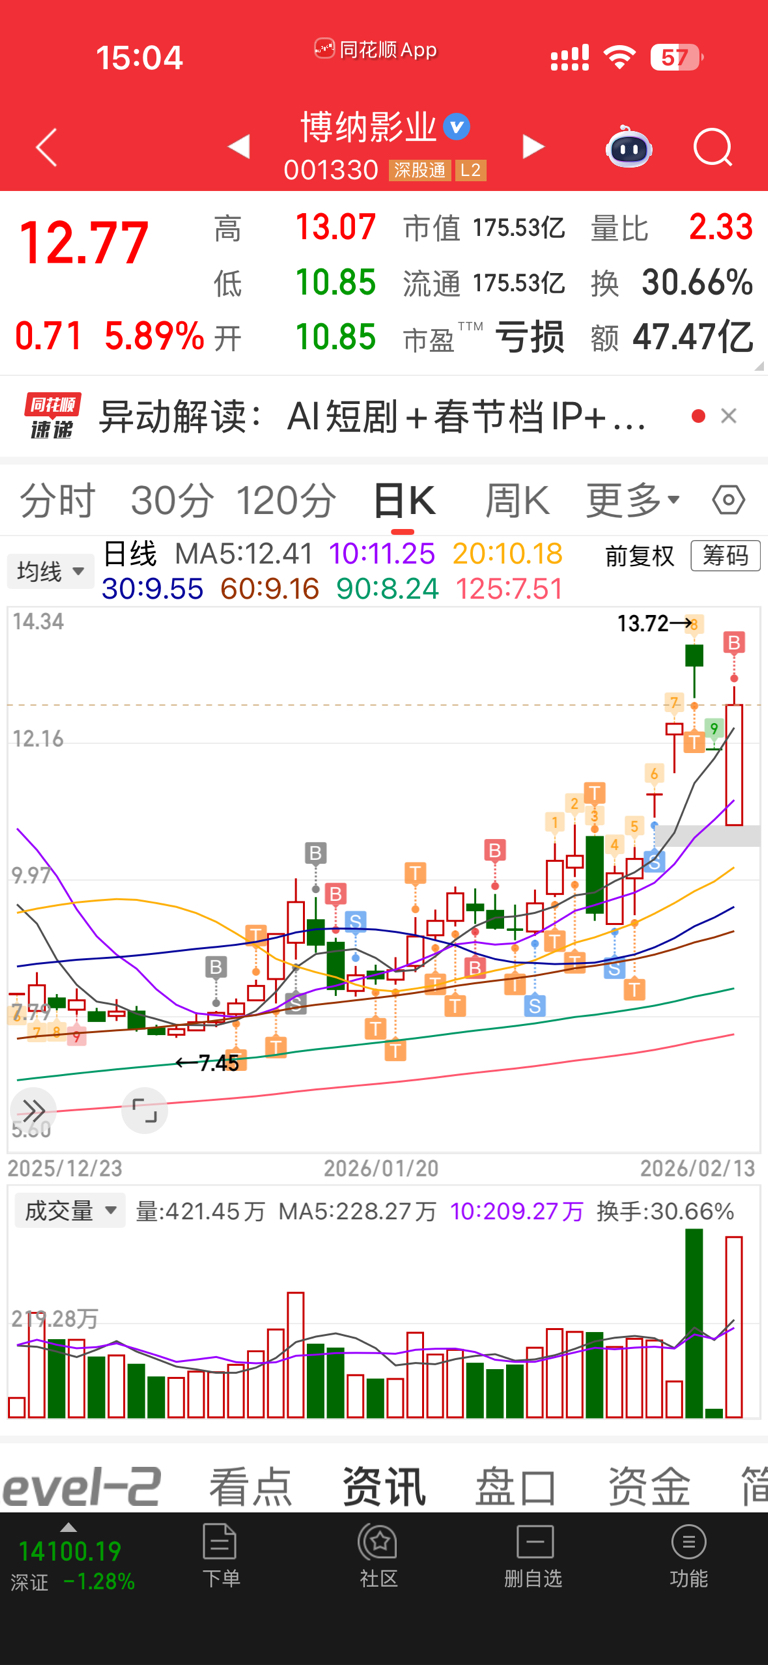Viewport: 769px width, 1665px height.
Task: Tap the 13.72 high price label
Action: [x=643, y=624]
